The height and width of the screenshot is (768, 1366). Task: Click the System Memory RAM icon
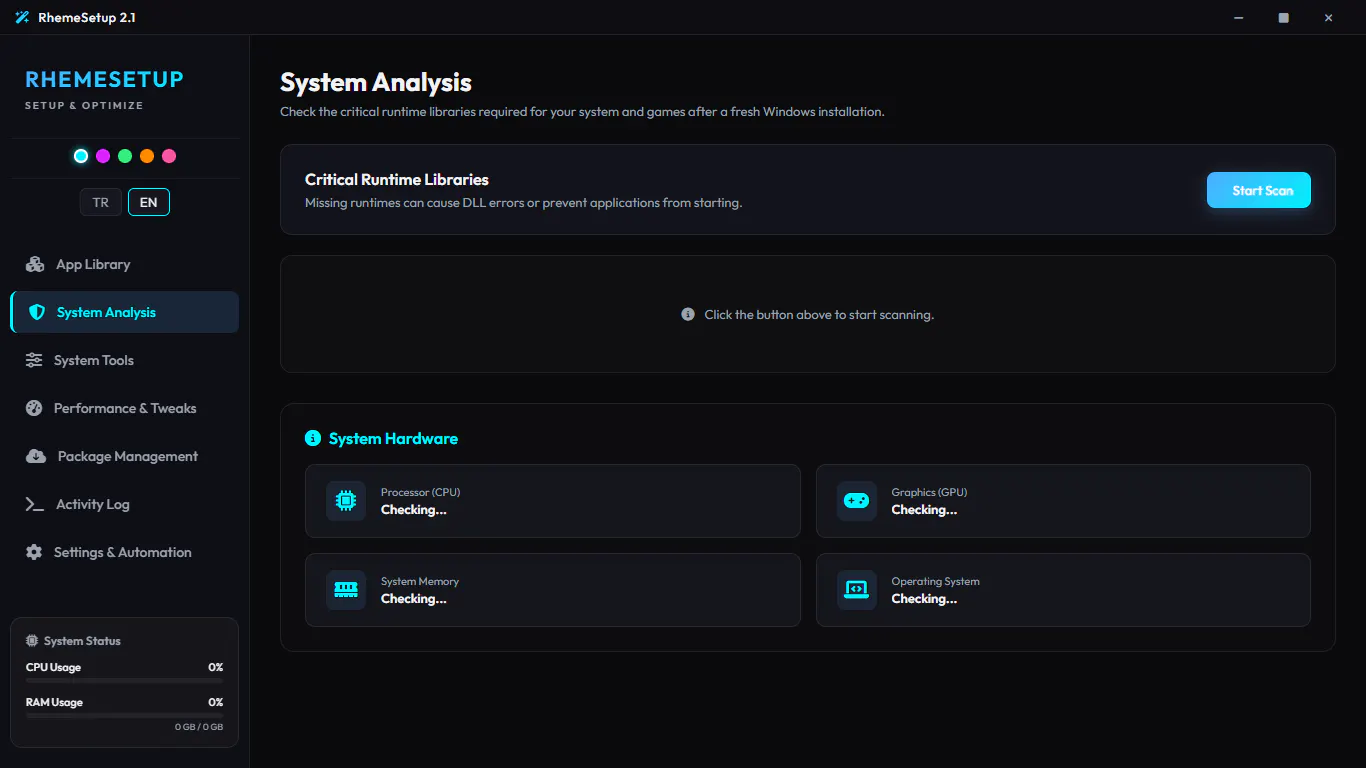click(x=346, y=590)
